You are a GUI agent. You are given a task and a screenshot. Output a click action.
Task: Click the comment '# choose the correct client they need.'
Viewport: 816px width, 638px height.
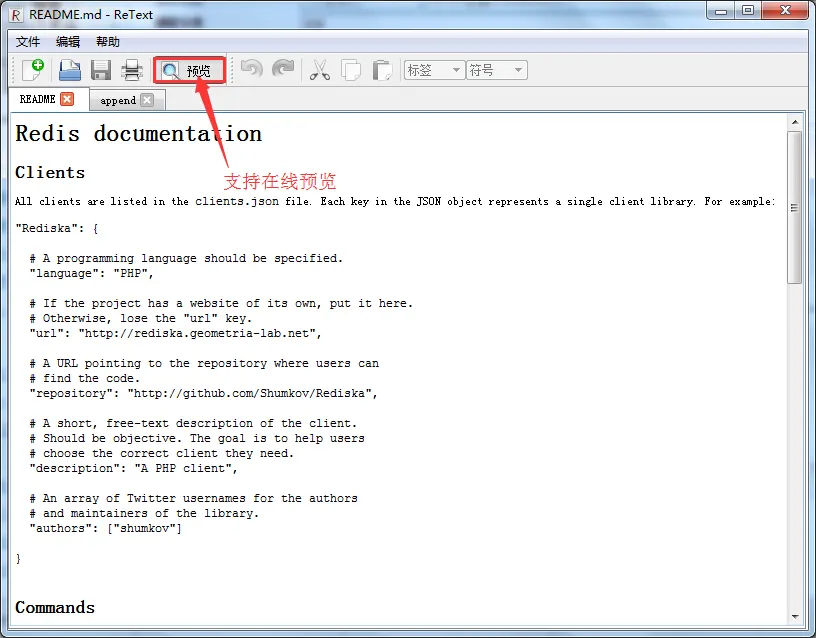click(161, 453)
